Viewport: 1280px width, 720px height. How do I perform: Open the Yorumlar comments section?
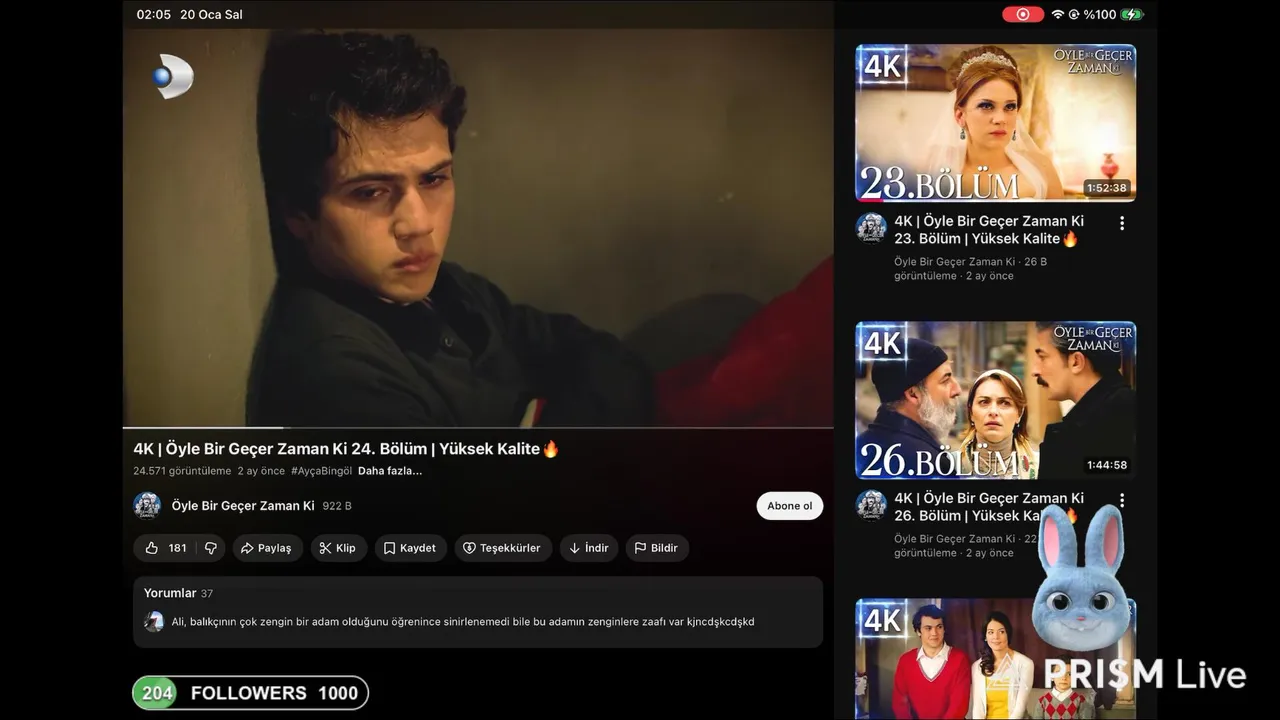tap(478, 611)
